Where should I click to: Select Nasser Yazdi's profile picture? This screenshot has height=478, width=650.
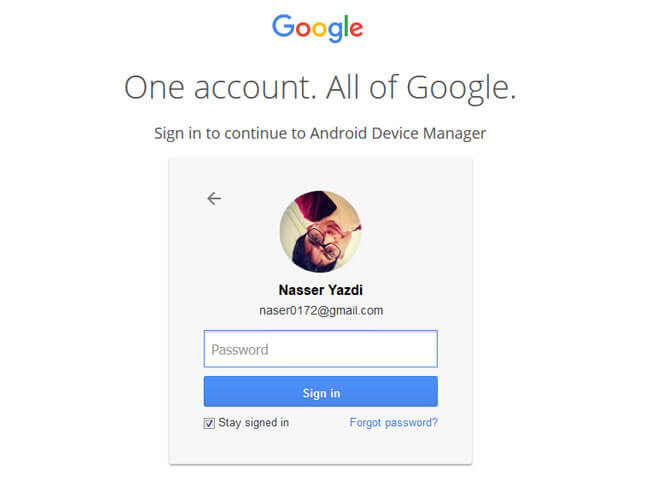click(x=320, y=231)
